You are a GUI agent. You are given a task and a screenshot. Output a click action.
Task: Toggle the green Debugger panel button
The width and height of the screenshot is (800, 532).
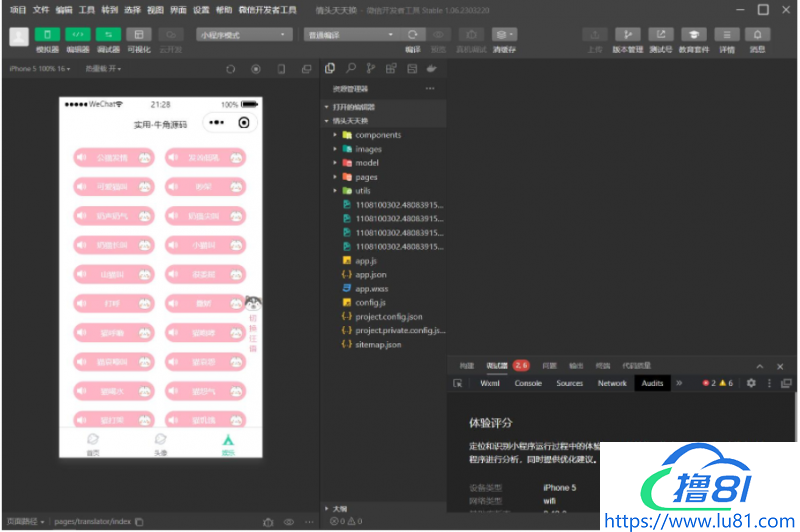(107, 34)
